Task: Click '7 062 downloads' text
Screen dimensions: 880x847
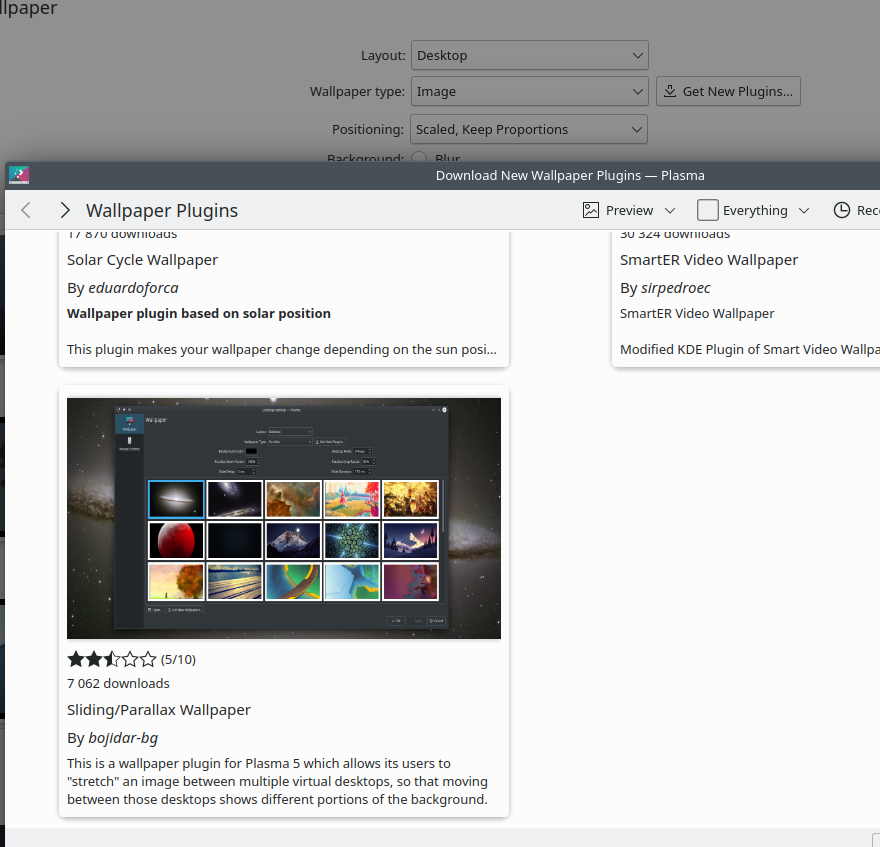Action: [x=118, y=683]
